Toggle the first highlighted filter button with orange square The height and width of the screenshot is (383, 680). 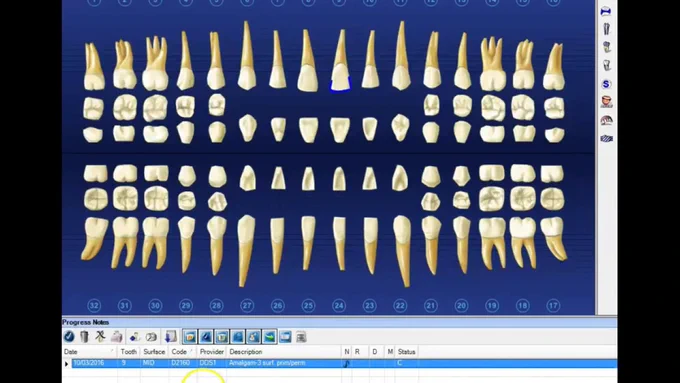[190, 337]
